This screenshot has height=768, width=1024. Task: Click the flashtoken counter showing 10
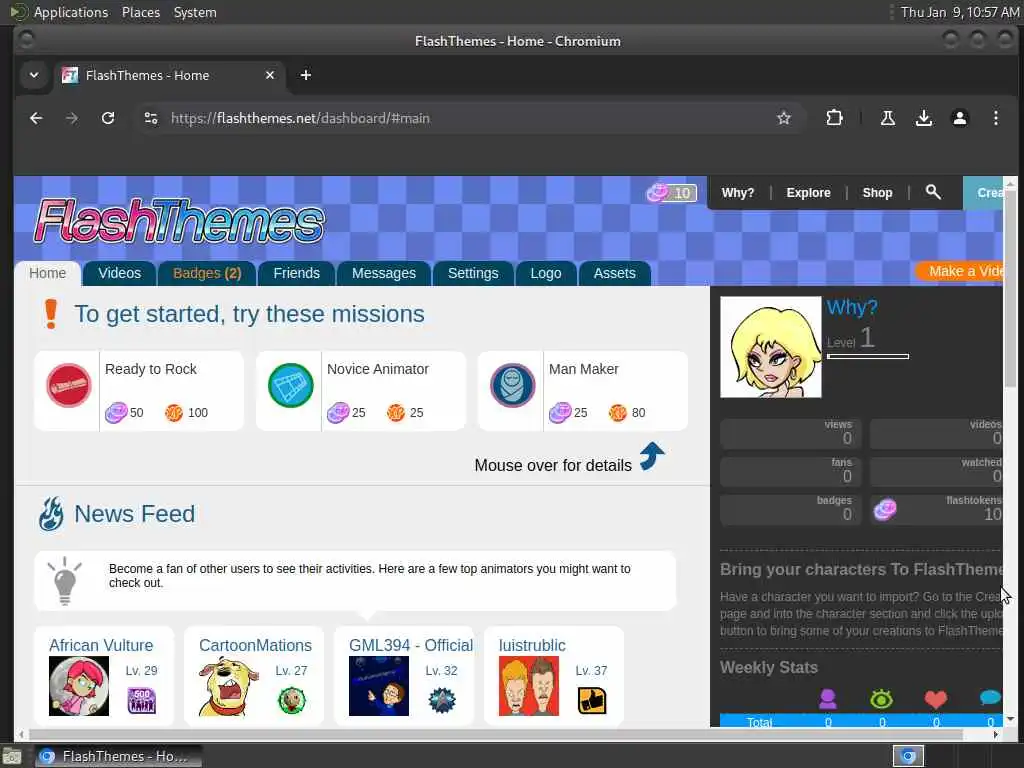(671, 193)
